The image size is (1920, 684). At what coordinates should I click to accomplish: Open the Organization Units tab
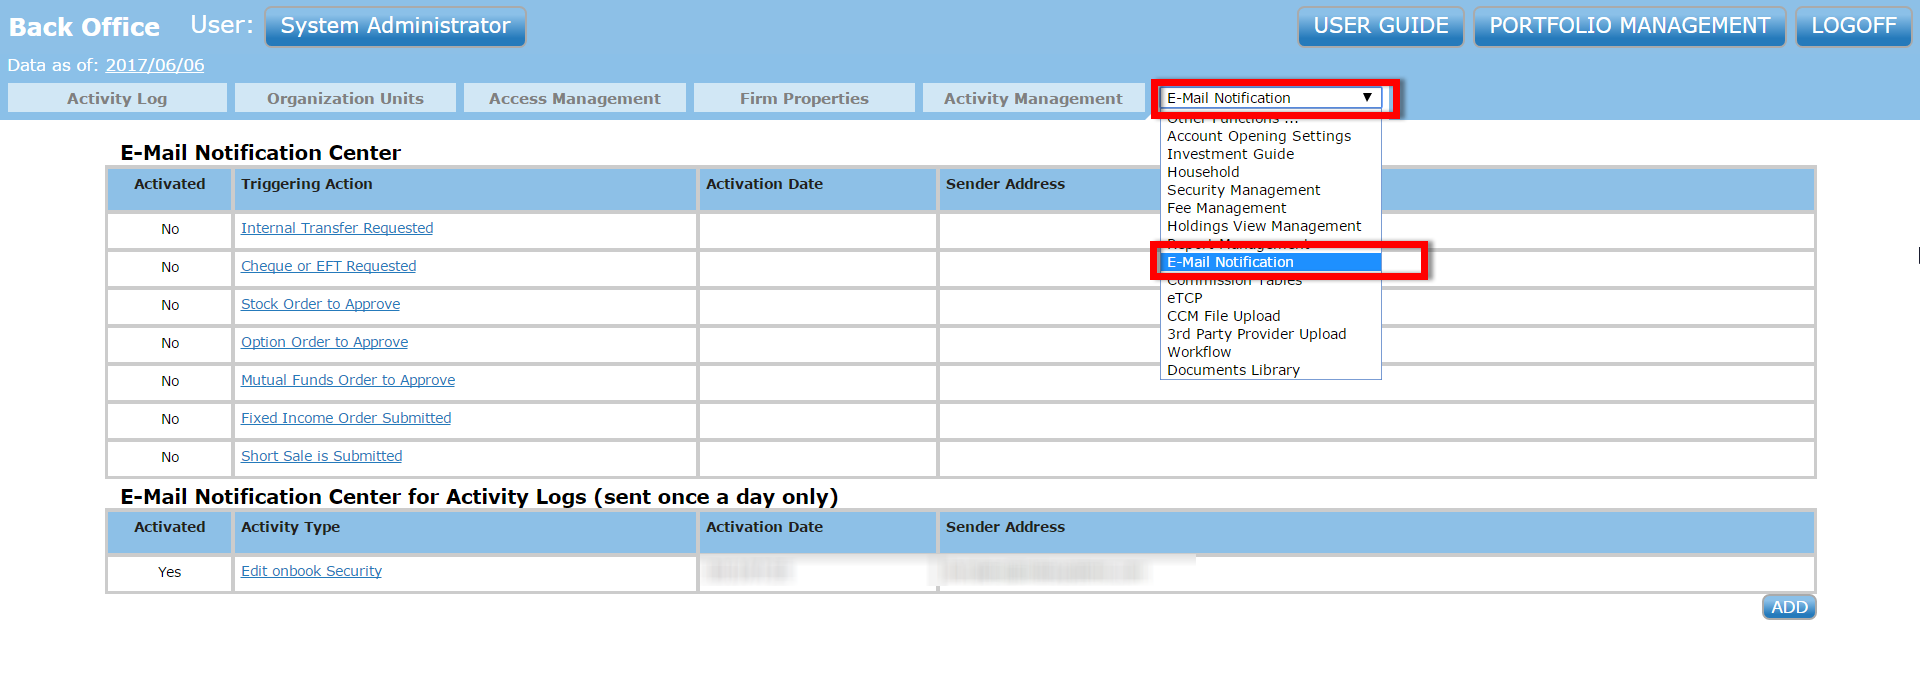tap(345, 98)
